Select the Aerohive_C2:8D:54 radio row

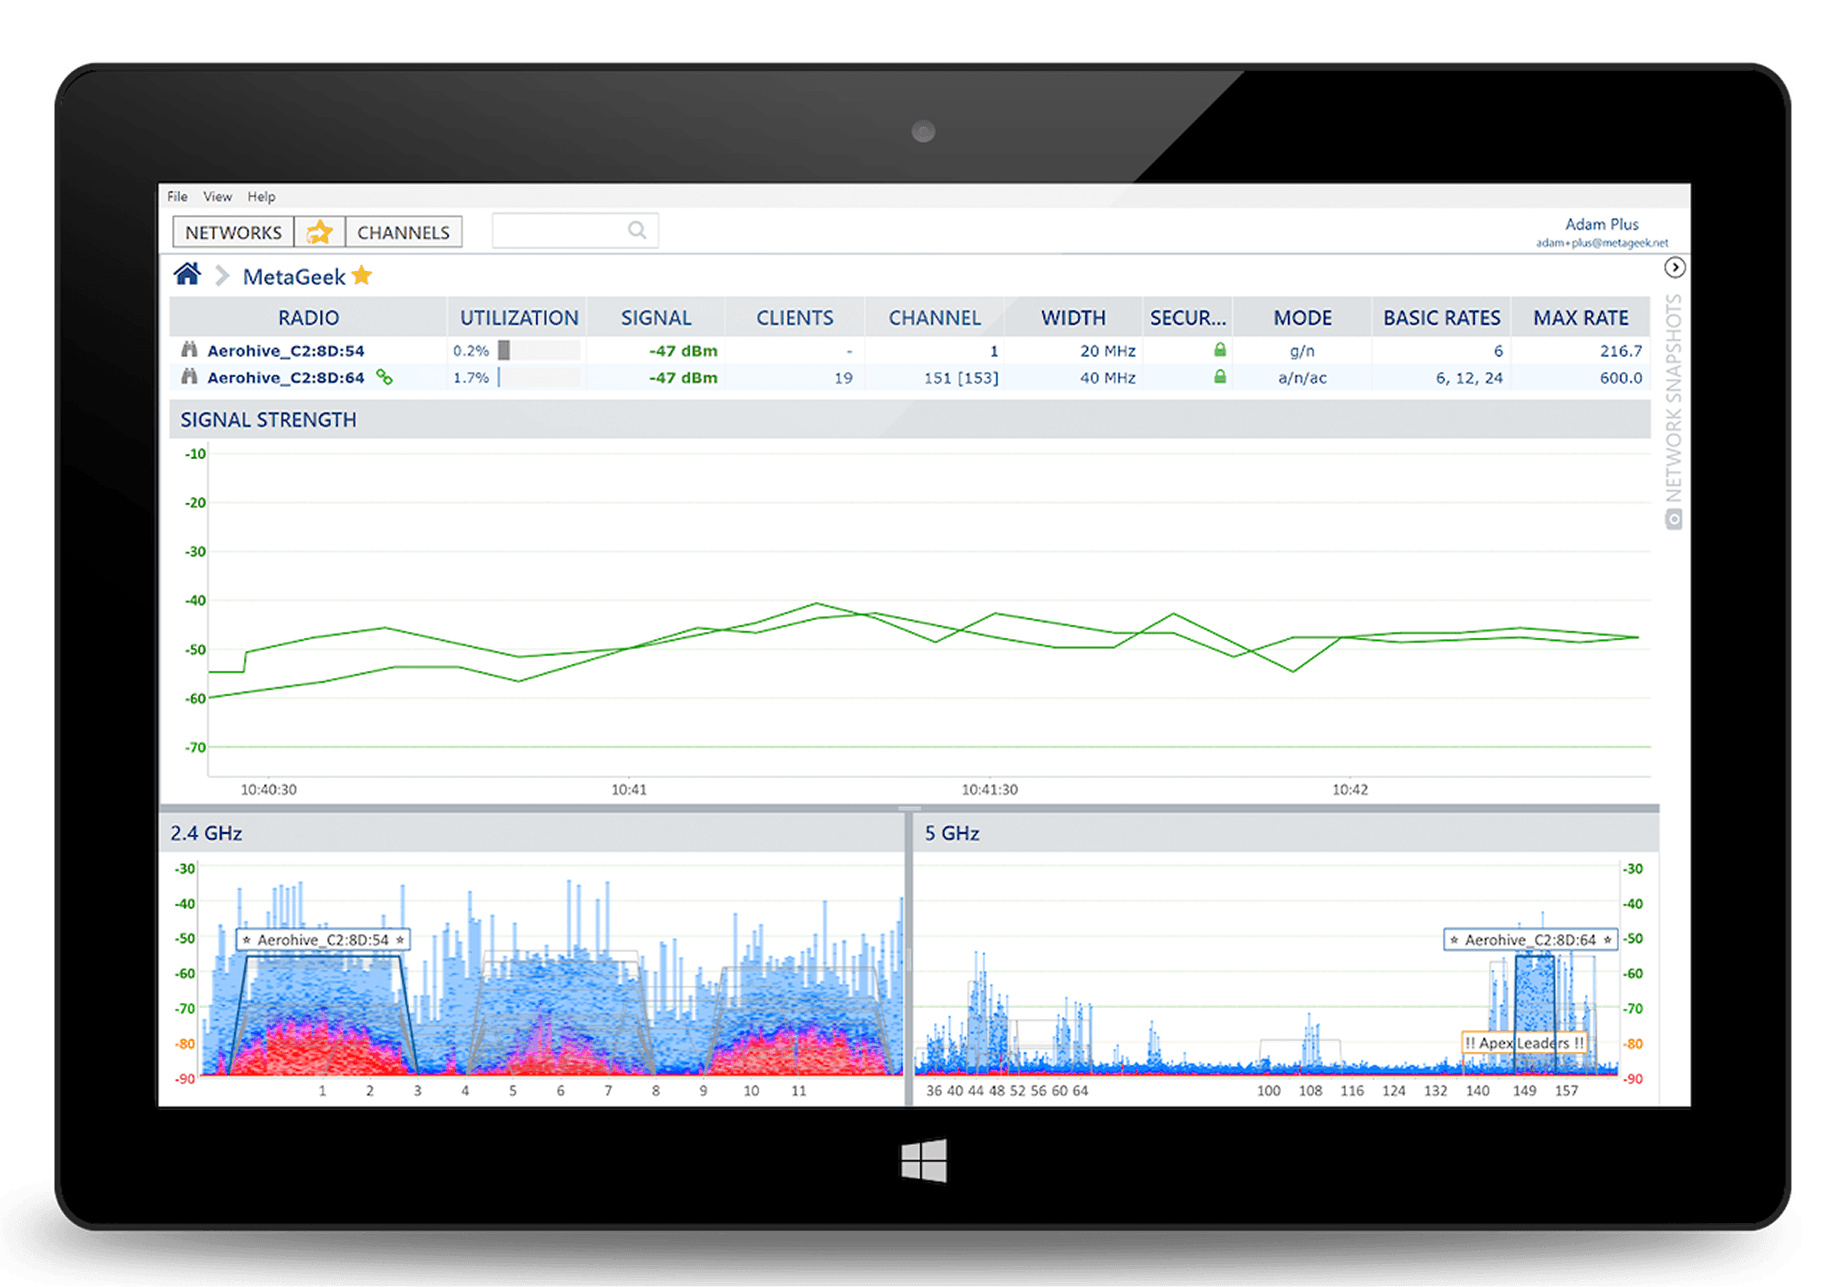pos(910,350)
